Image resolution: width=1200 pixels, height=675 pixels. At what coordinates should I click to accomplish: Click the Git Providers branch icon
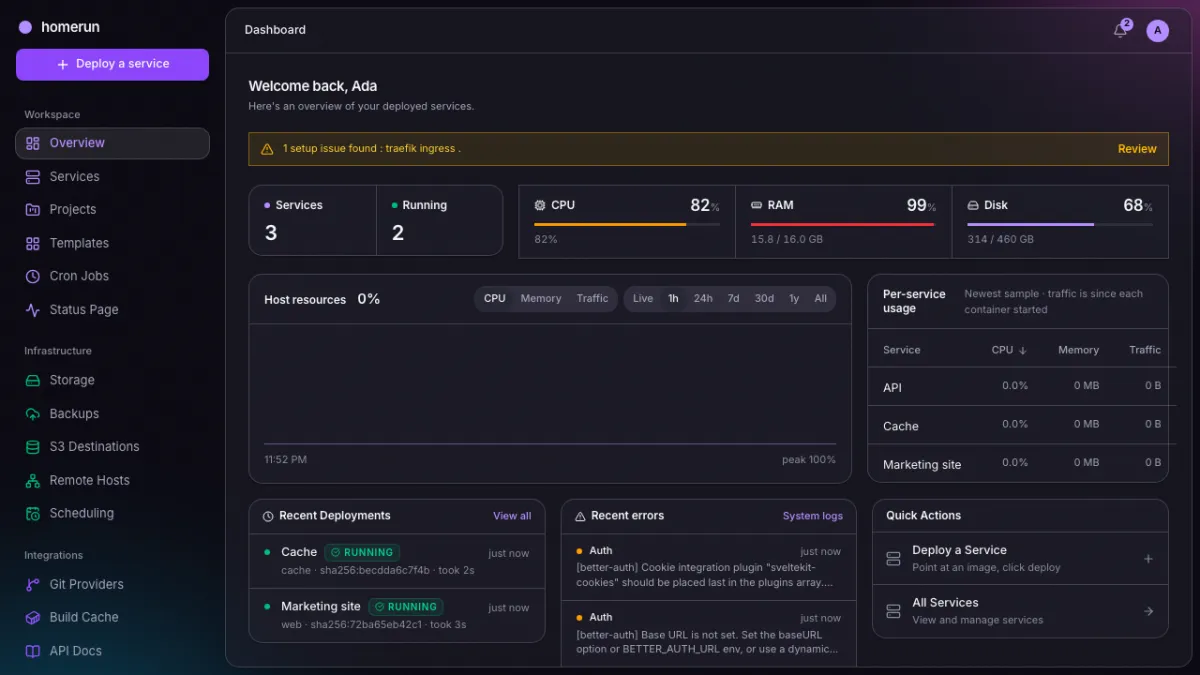click(x=33, y=584)
